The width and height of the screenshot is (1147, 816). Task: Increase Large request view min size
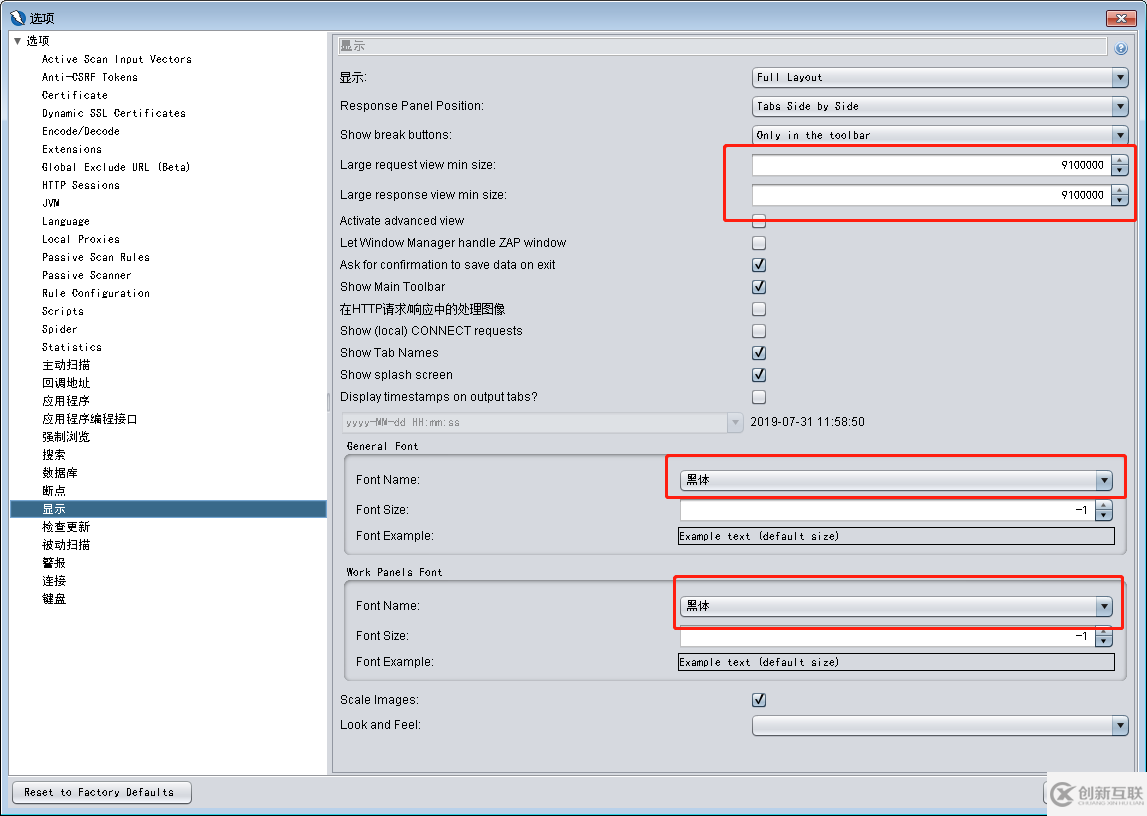1119,160
